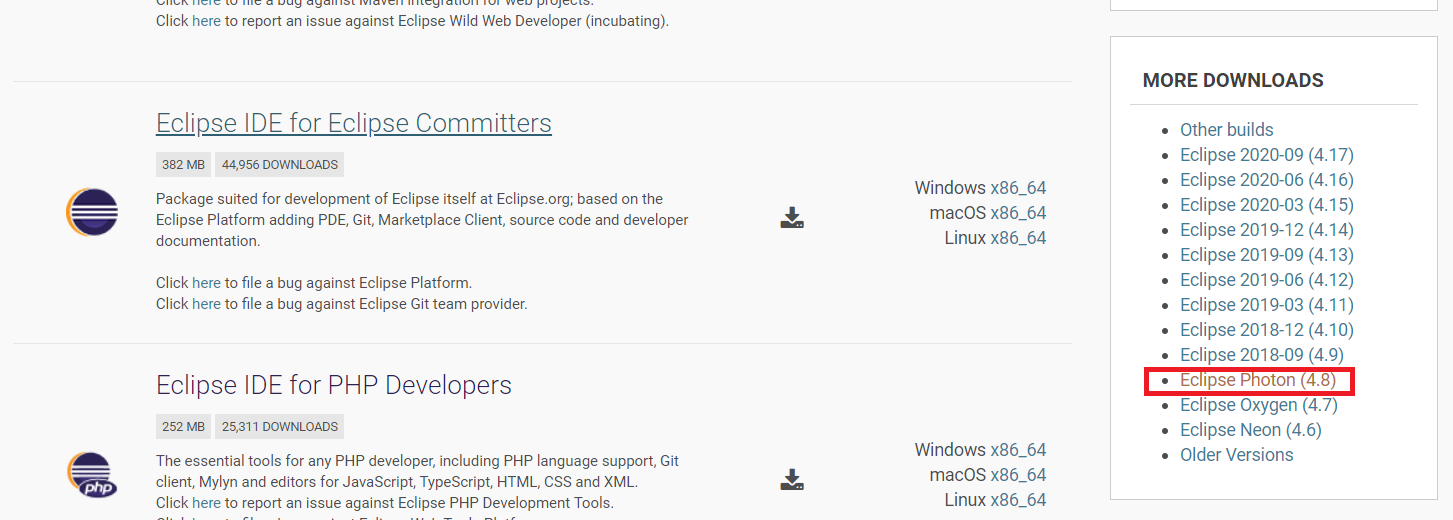The width and height of the screenshot is (1453, 520).
Task: Click download icon for PHP Developers package
Action: [792, 480]
